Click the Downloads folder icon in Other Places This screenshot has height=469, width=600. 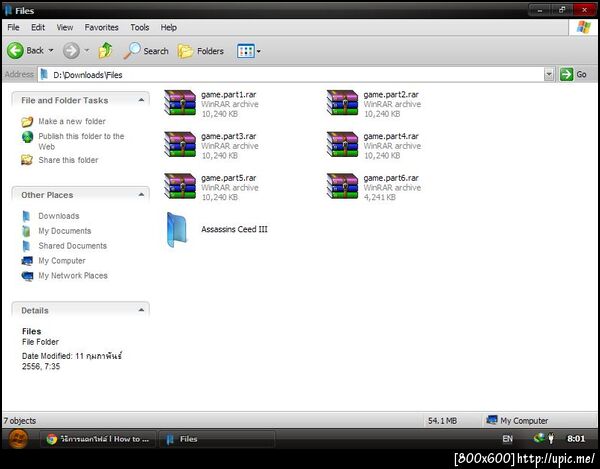tap(26, 216)
